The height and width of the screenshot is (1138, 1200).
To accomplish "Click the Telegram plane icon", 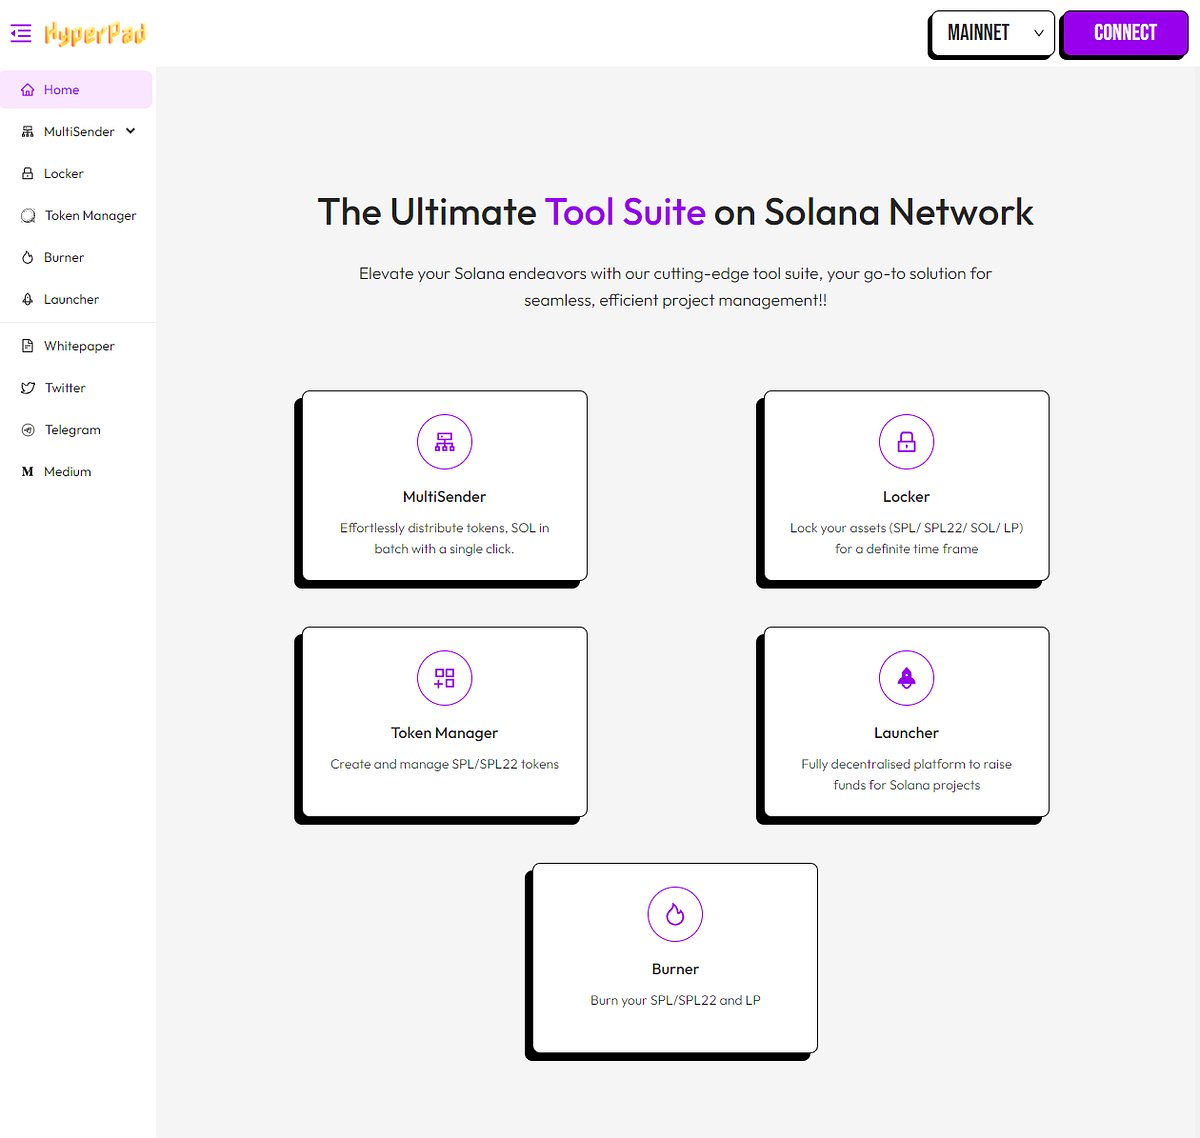I will [x=28, y=430].
